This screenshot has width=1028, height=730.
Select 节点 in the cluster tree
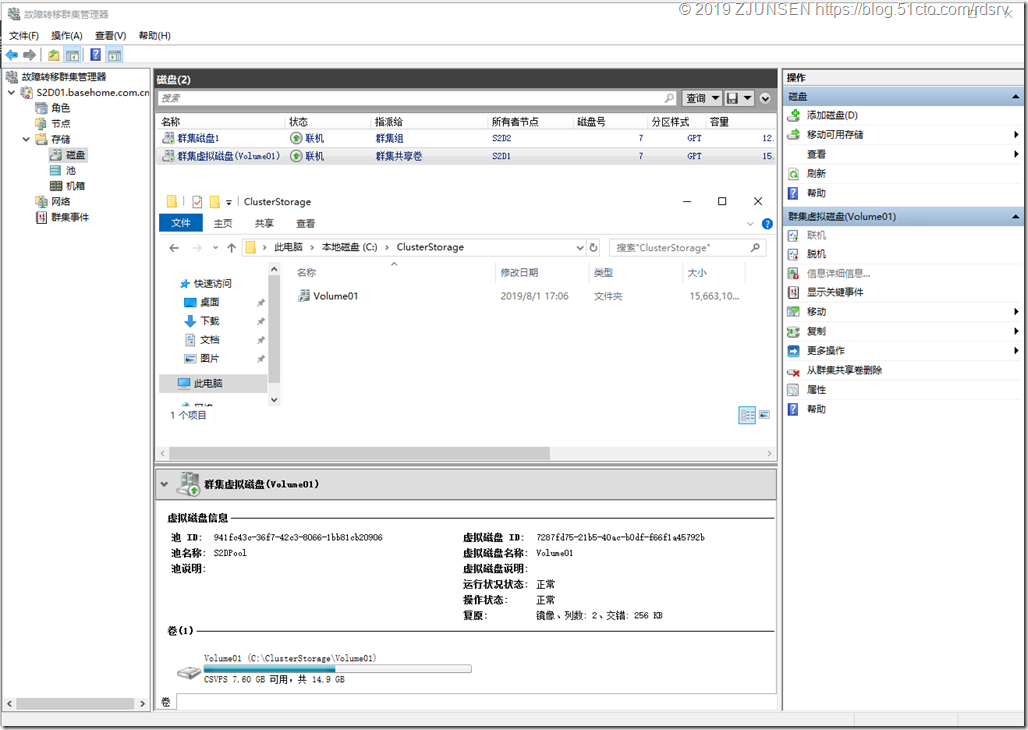[x=60, y=123]
